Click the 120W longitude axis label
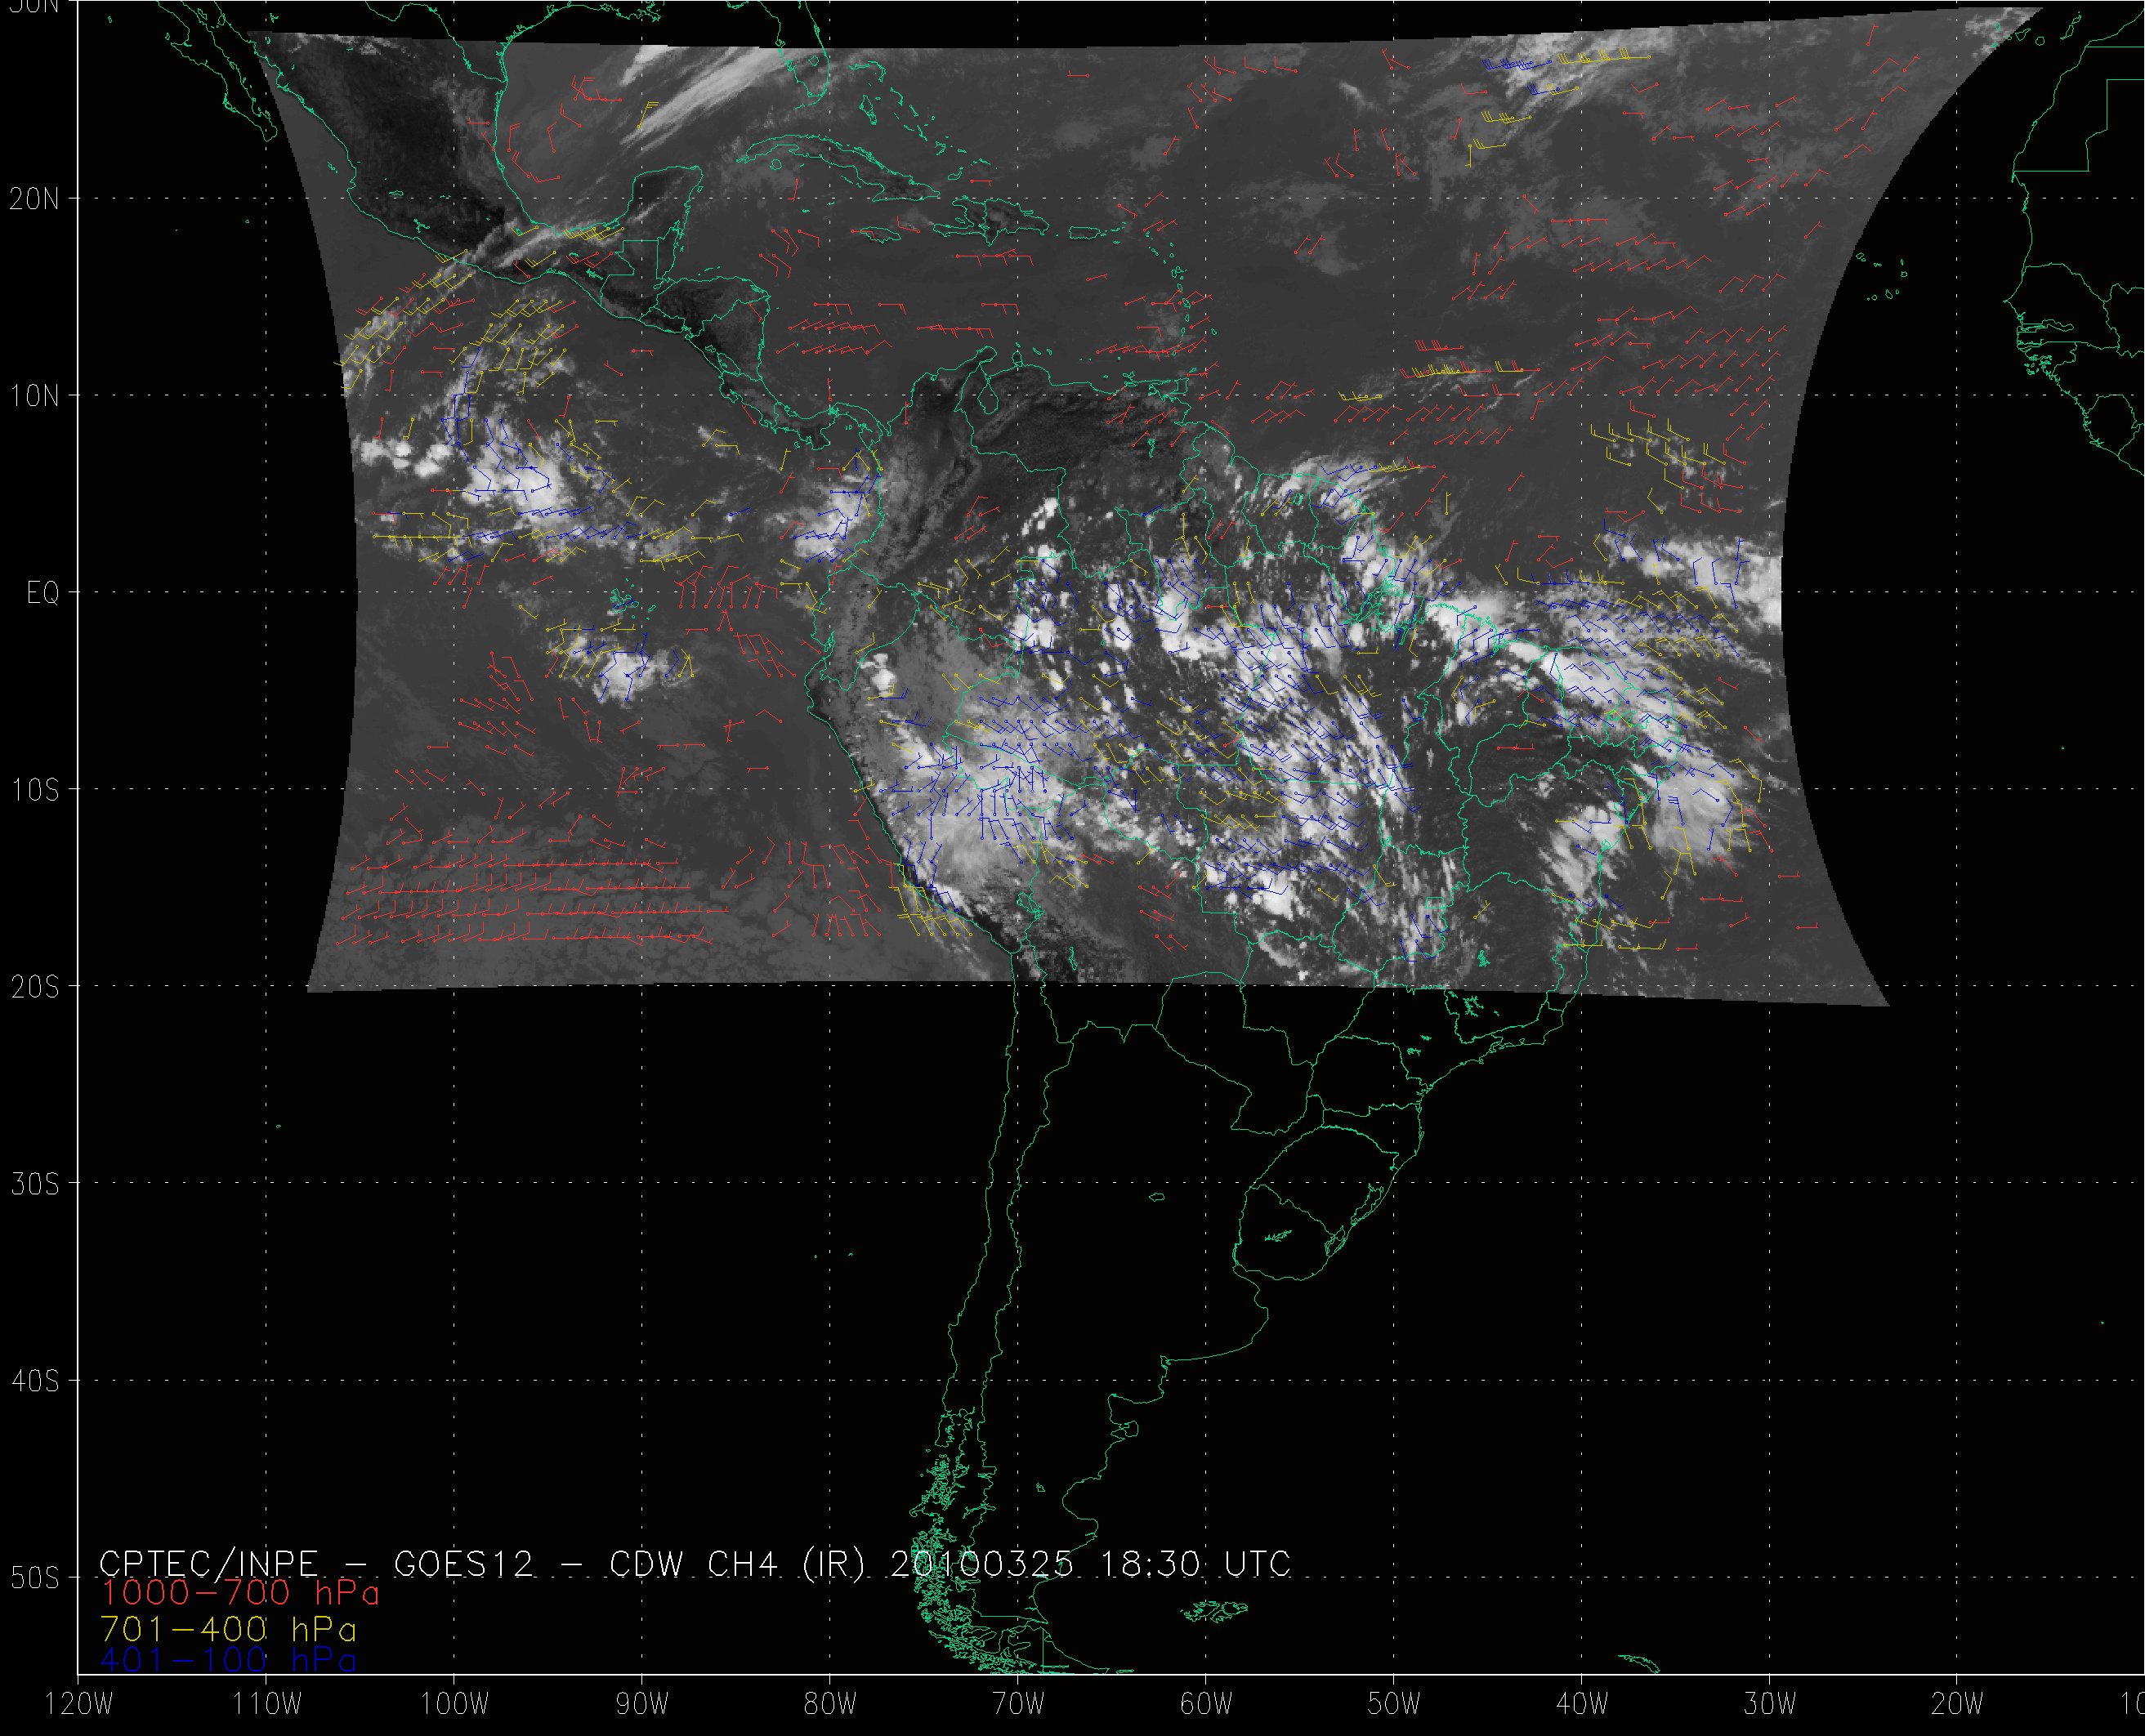Screen dimensions: 2145x1736 coord(80,1704)
